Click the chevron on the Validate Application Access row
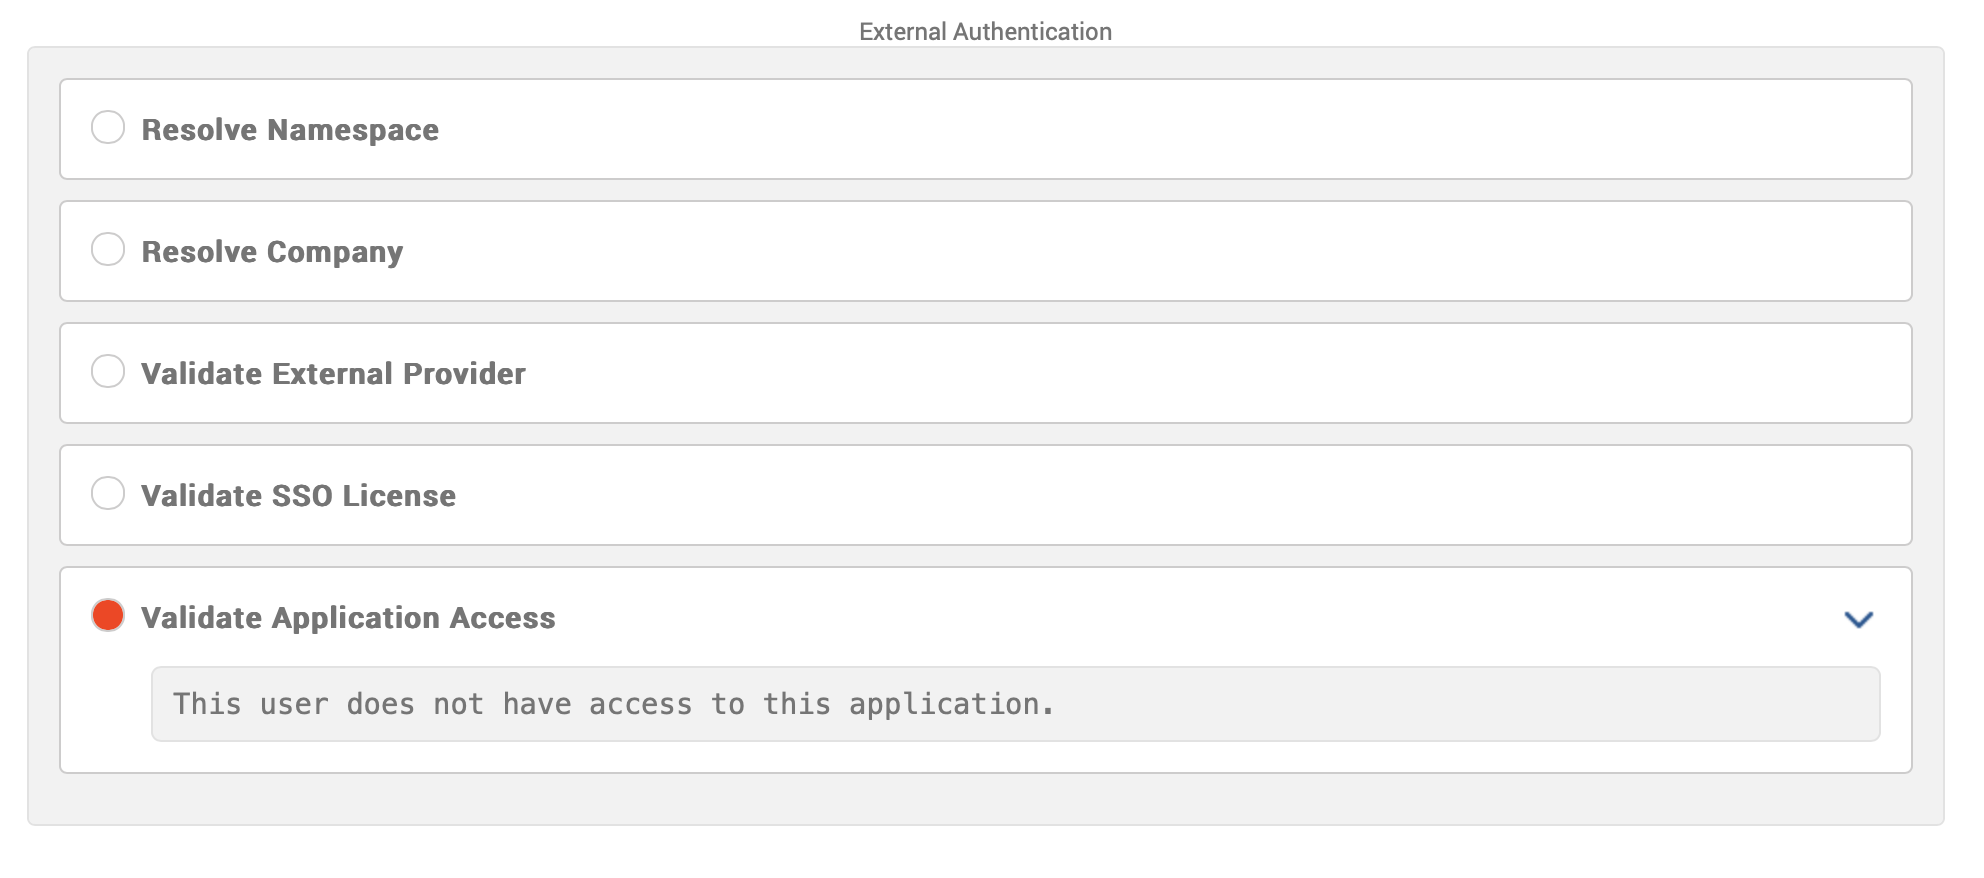The height and width of the screenshot is (878, 1984). (1858, 618)
